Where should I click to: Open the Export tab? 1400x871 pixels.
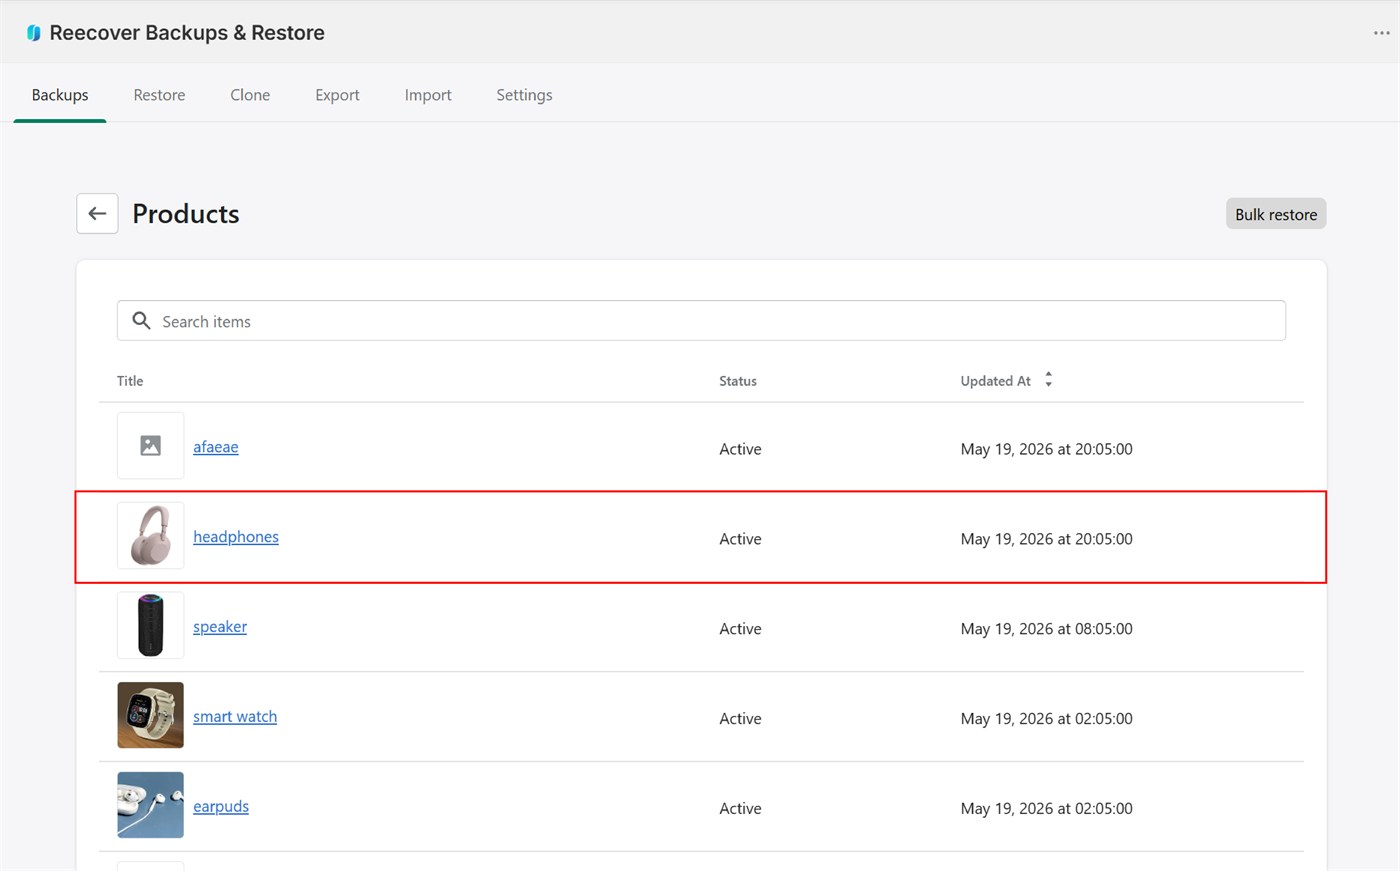[337, 95]
